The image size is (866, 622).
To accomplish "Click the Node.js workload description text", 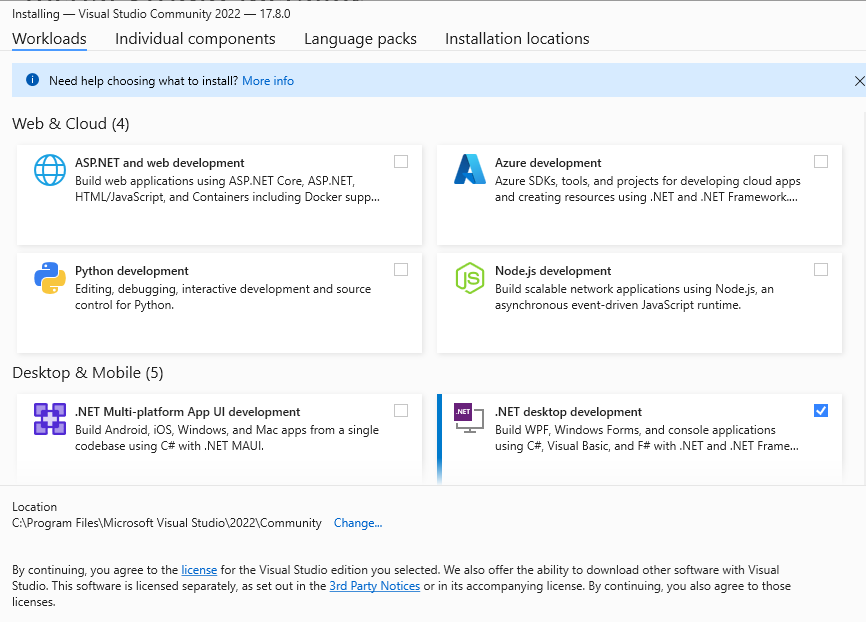I will click(634, 297).
